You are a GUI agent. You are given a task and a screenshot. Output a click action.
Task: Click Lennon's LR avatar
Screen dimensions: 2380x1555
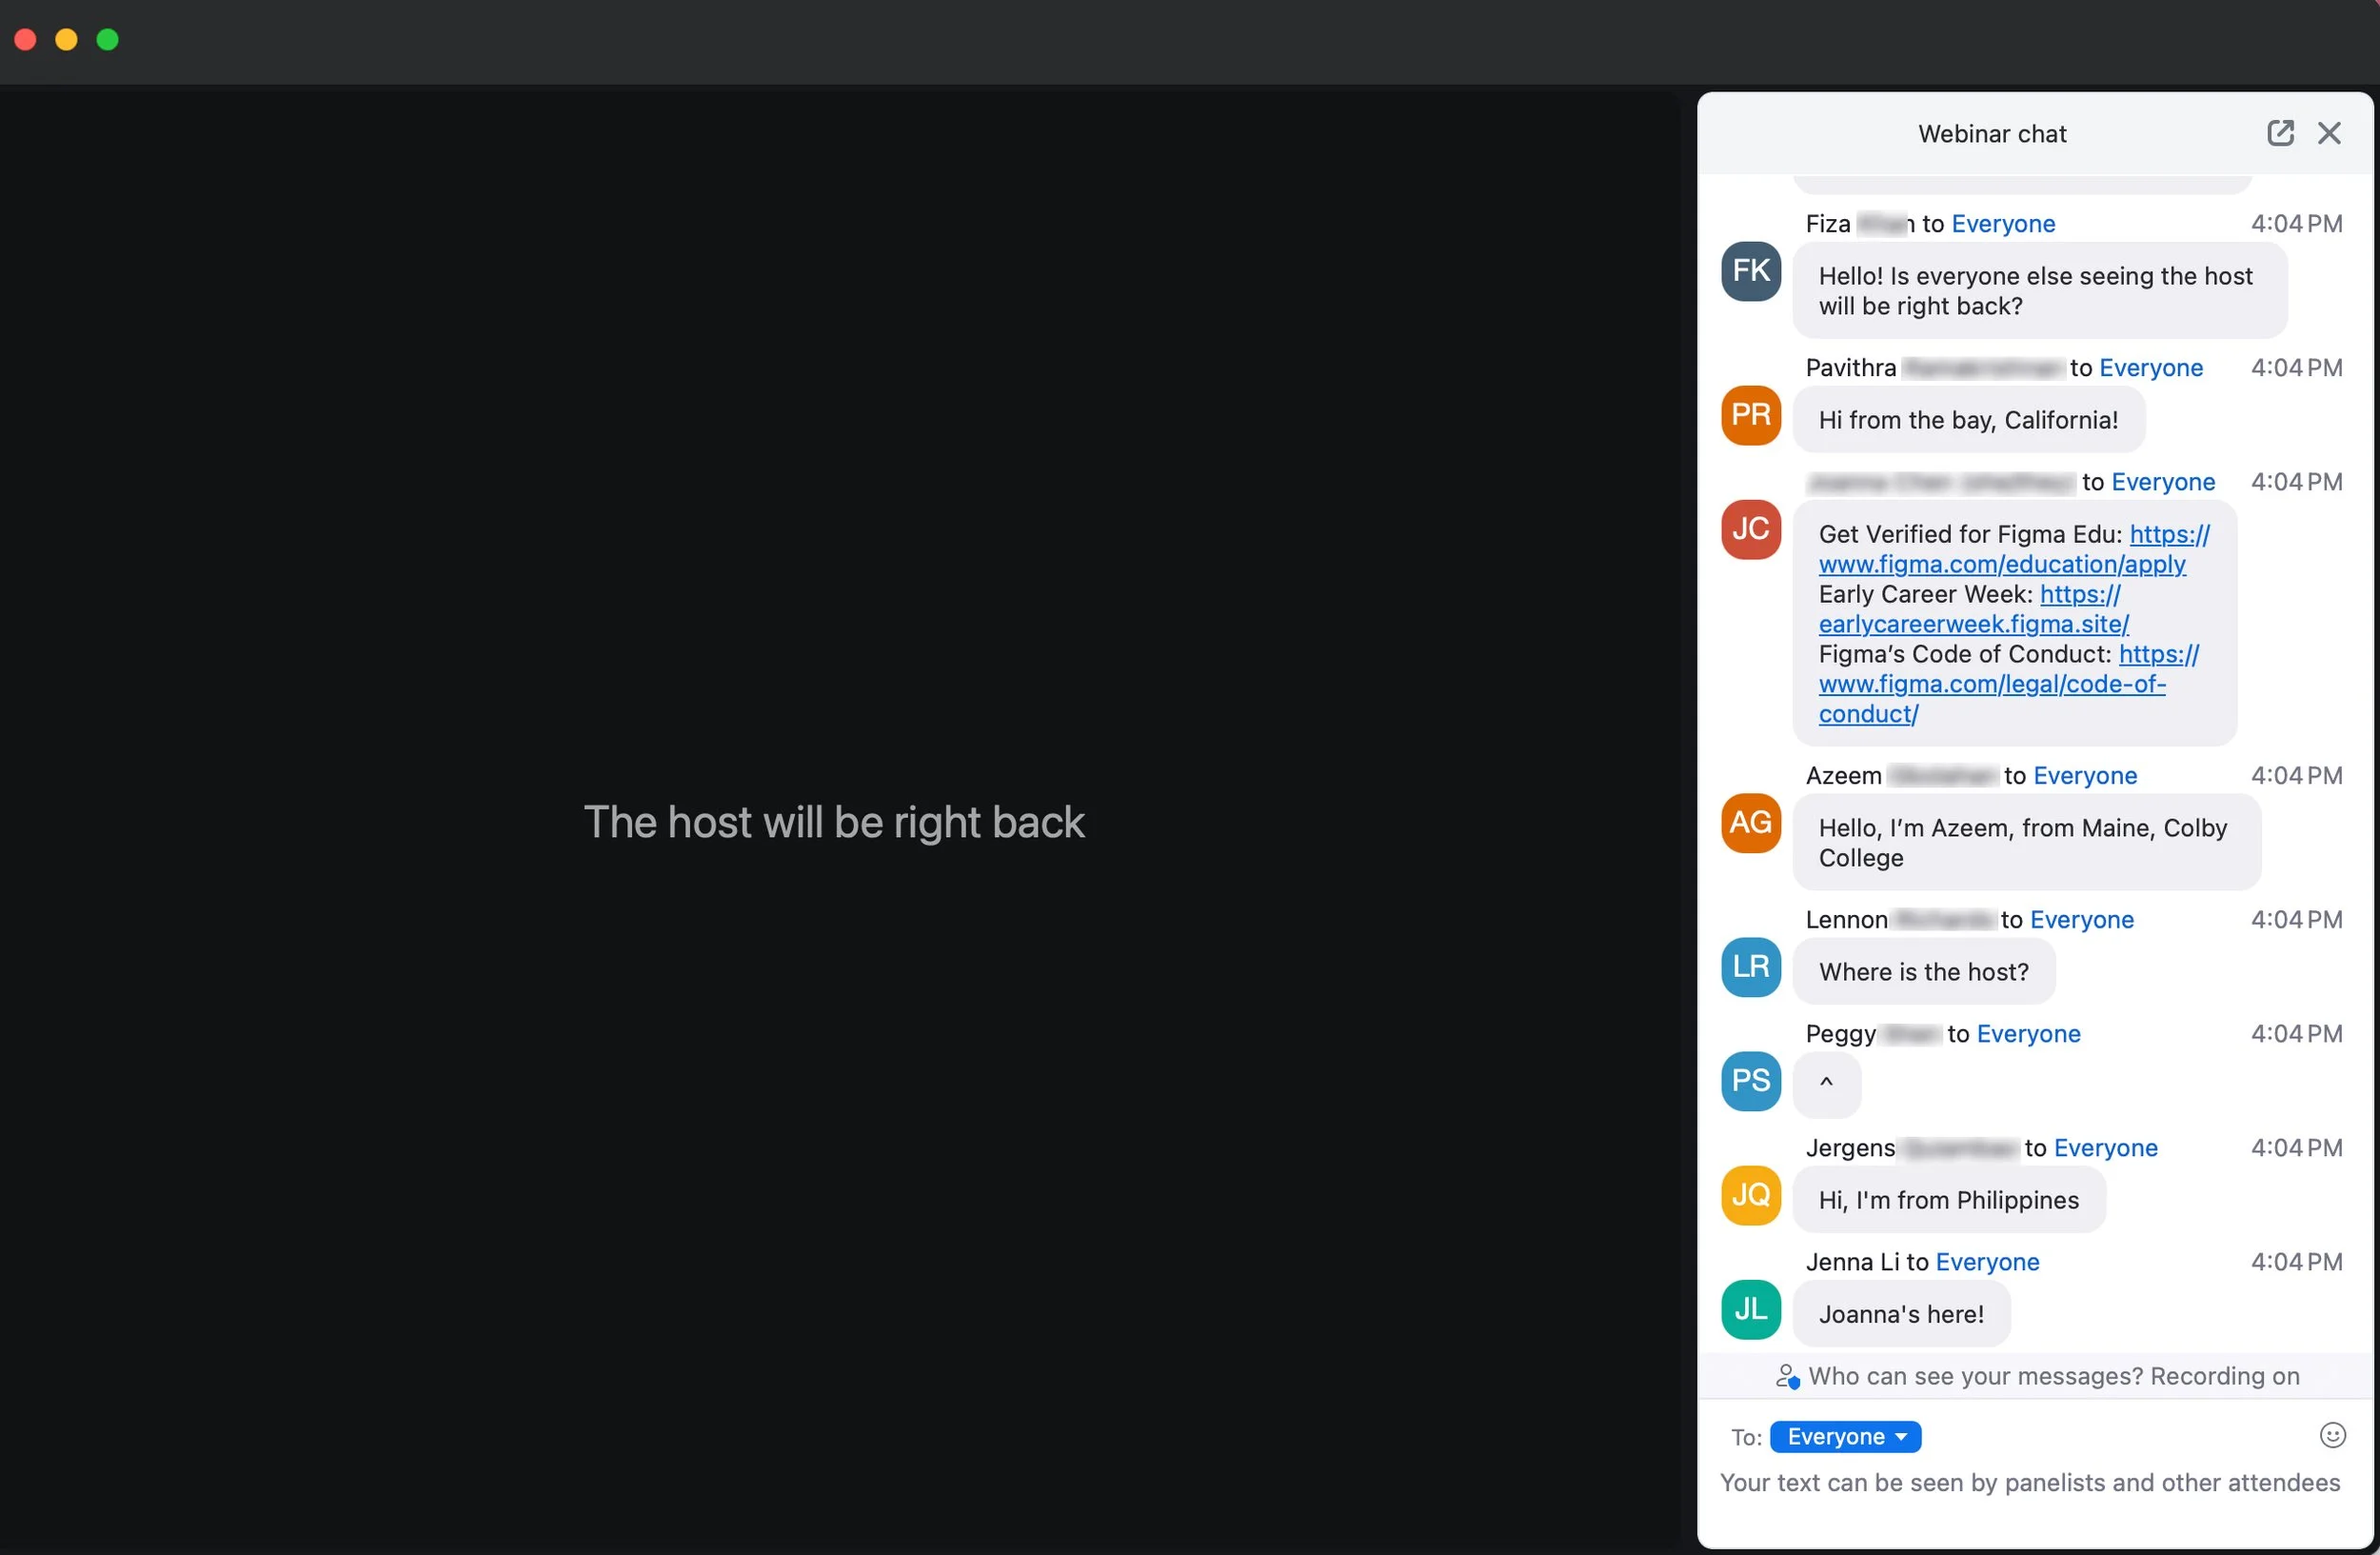tap(1749, 967)
